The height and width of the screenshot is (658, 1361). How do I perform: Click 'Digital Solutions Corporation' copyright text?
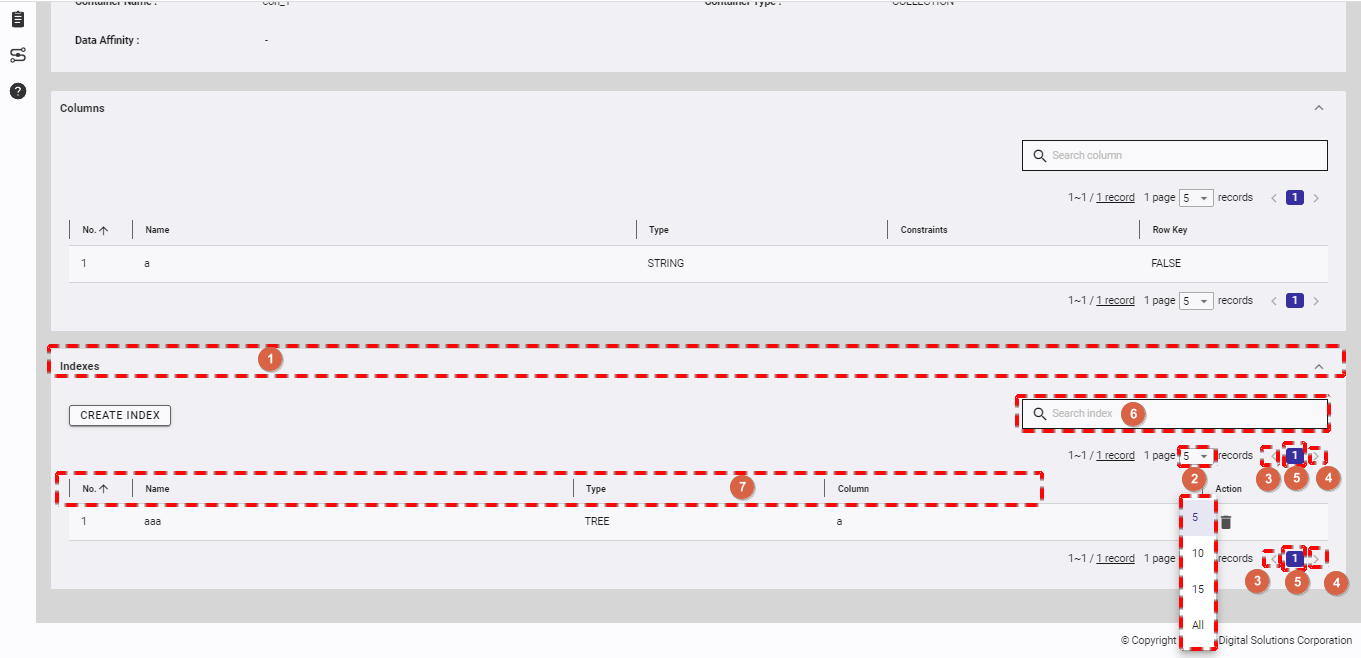(x=1285, y=641)
